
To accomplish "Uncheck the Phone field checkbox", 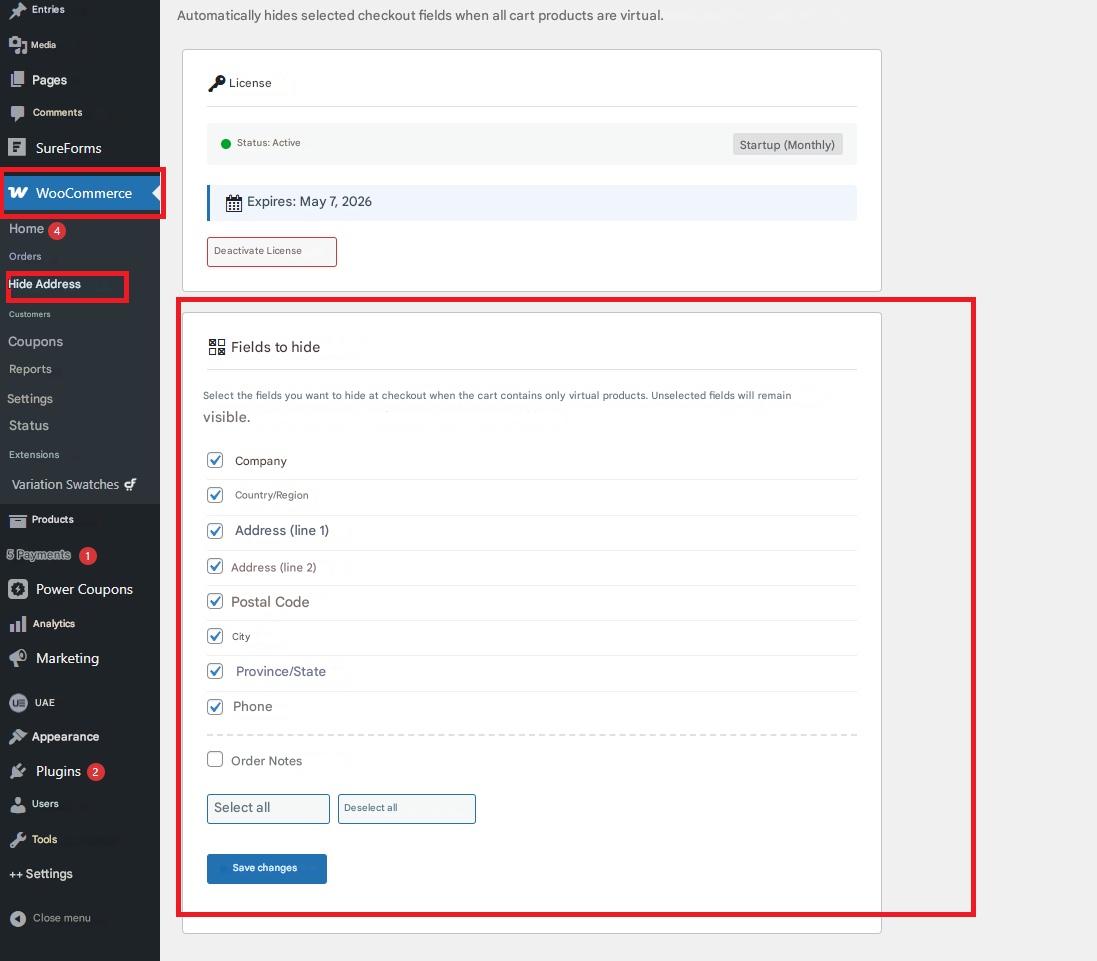I will point(215,707).
